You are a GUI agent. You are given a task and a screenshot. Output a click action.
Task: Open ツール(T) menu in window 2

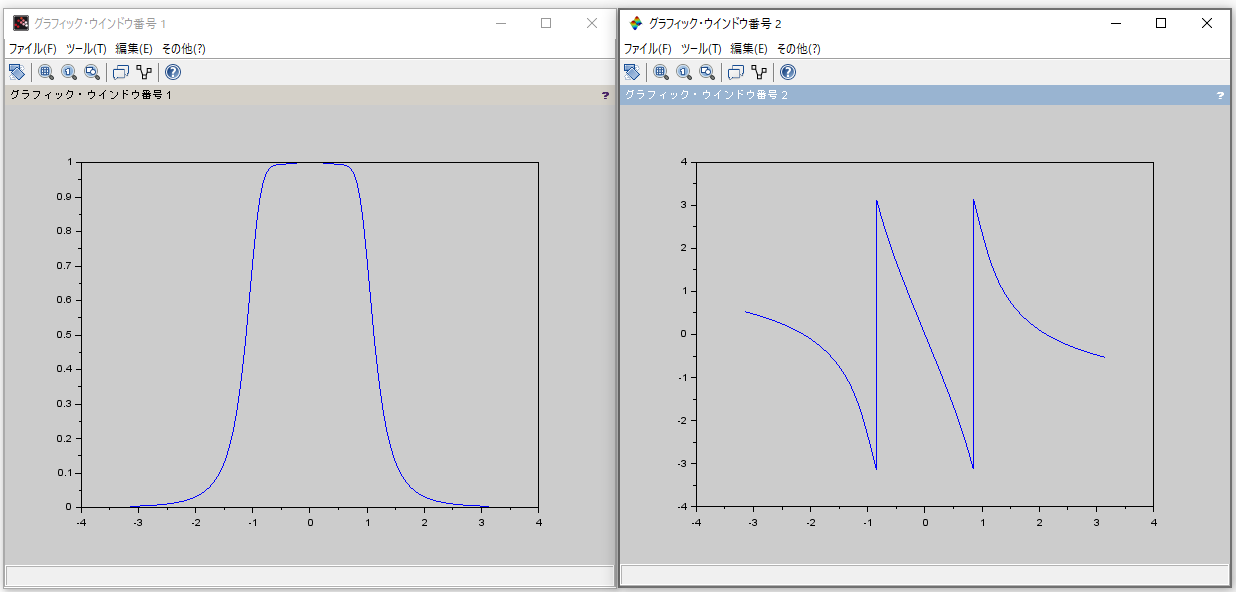click(701, 48)
